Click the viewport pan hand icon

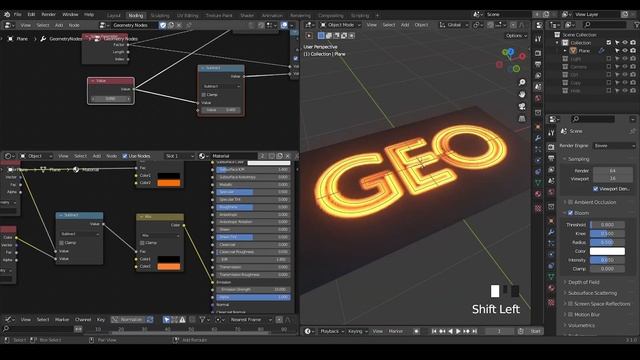(522, 94)
